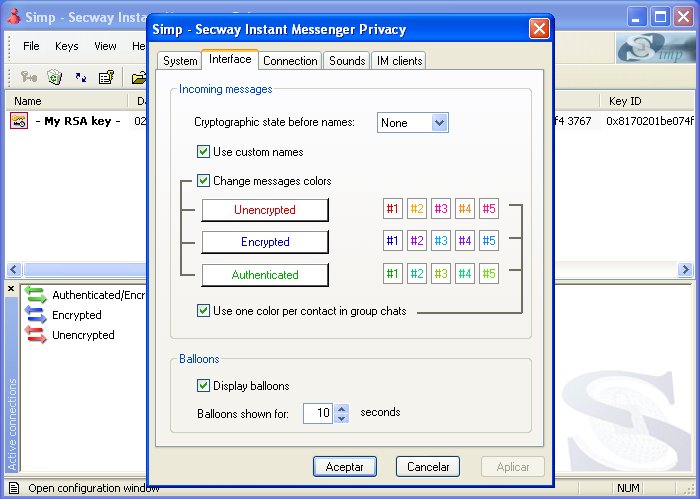
Task: Click the Authenticated color button
Action: click(x=265, y=275)
